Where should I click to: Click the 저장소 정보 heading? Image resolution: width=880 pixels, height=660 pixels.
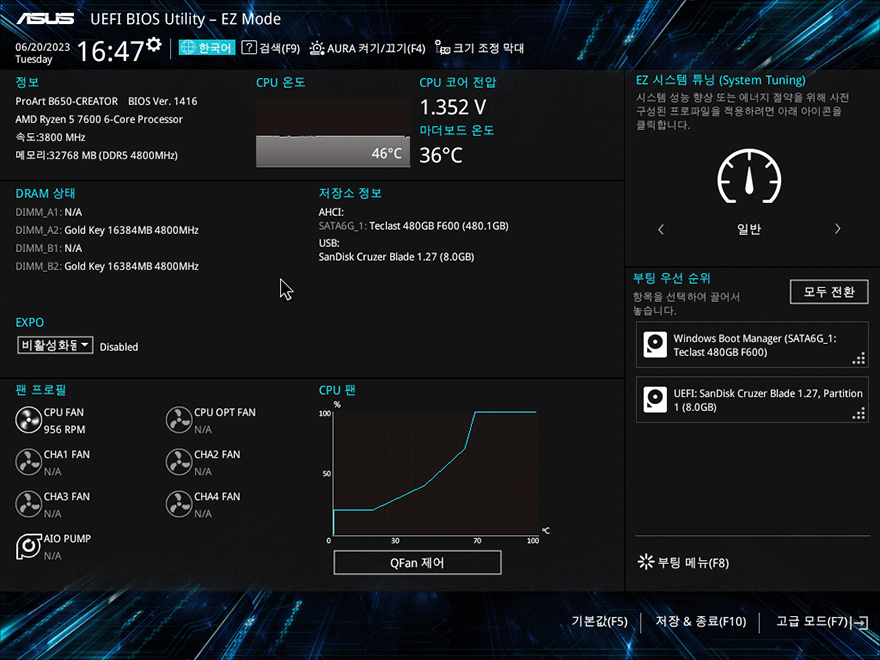pyautogui.click(x=350, y=193)
